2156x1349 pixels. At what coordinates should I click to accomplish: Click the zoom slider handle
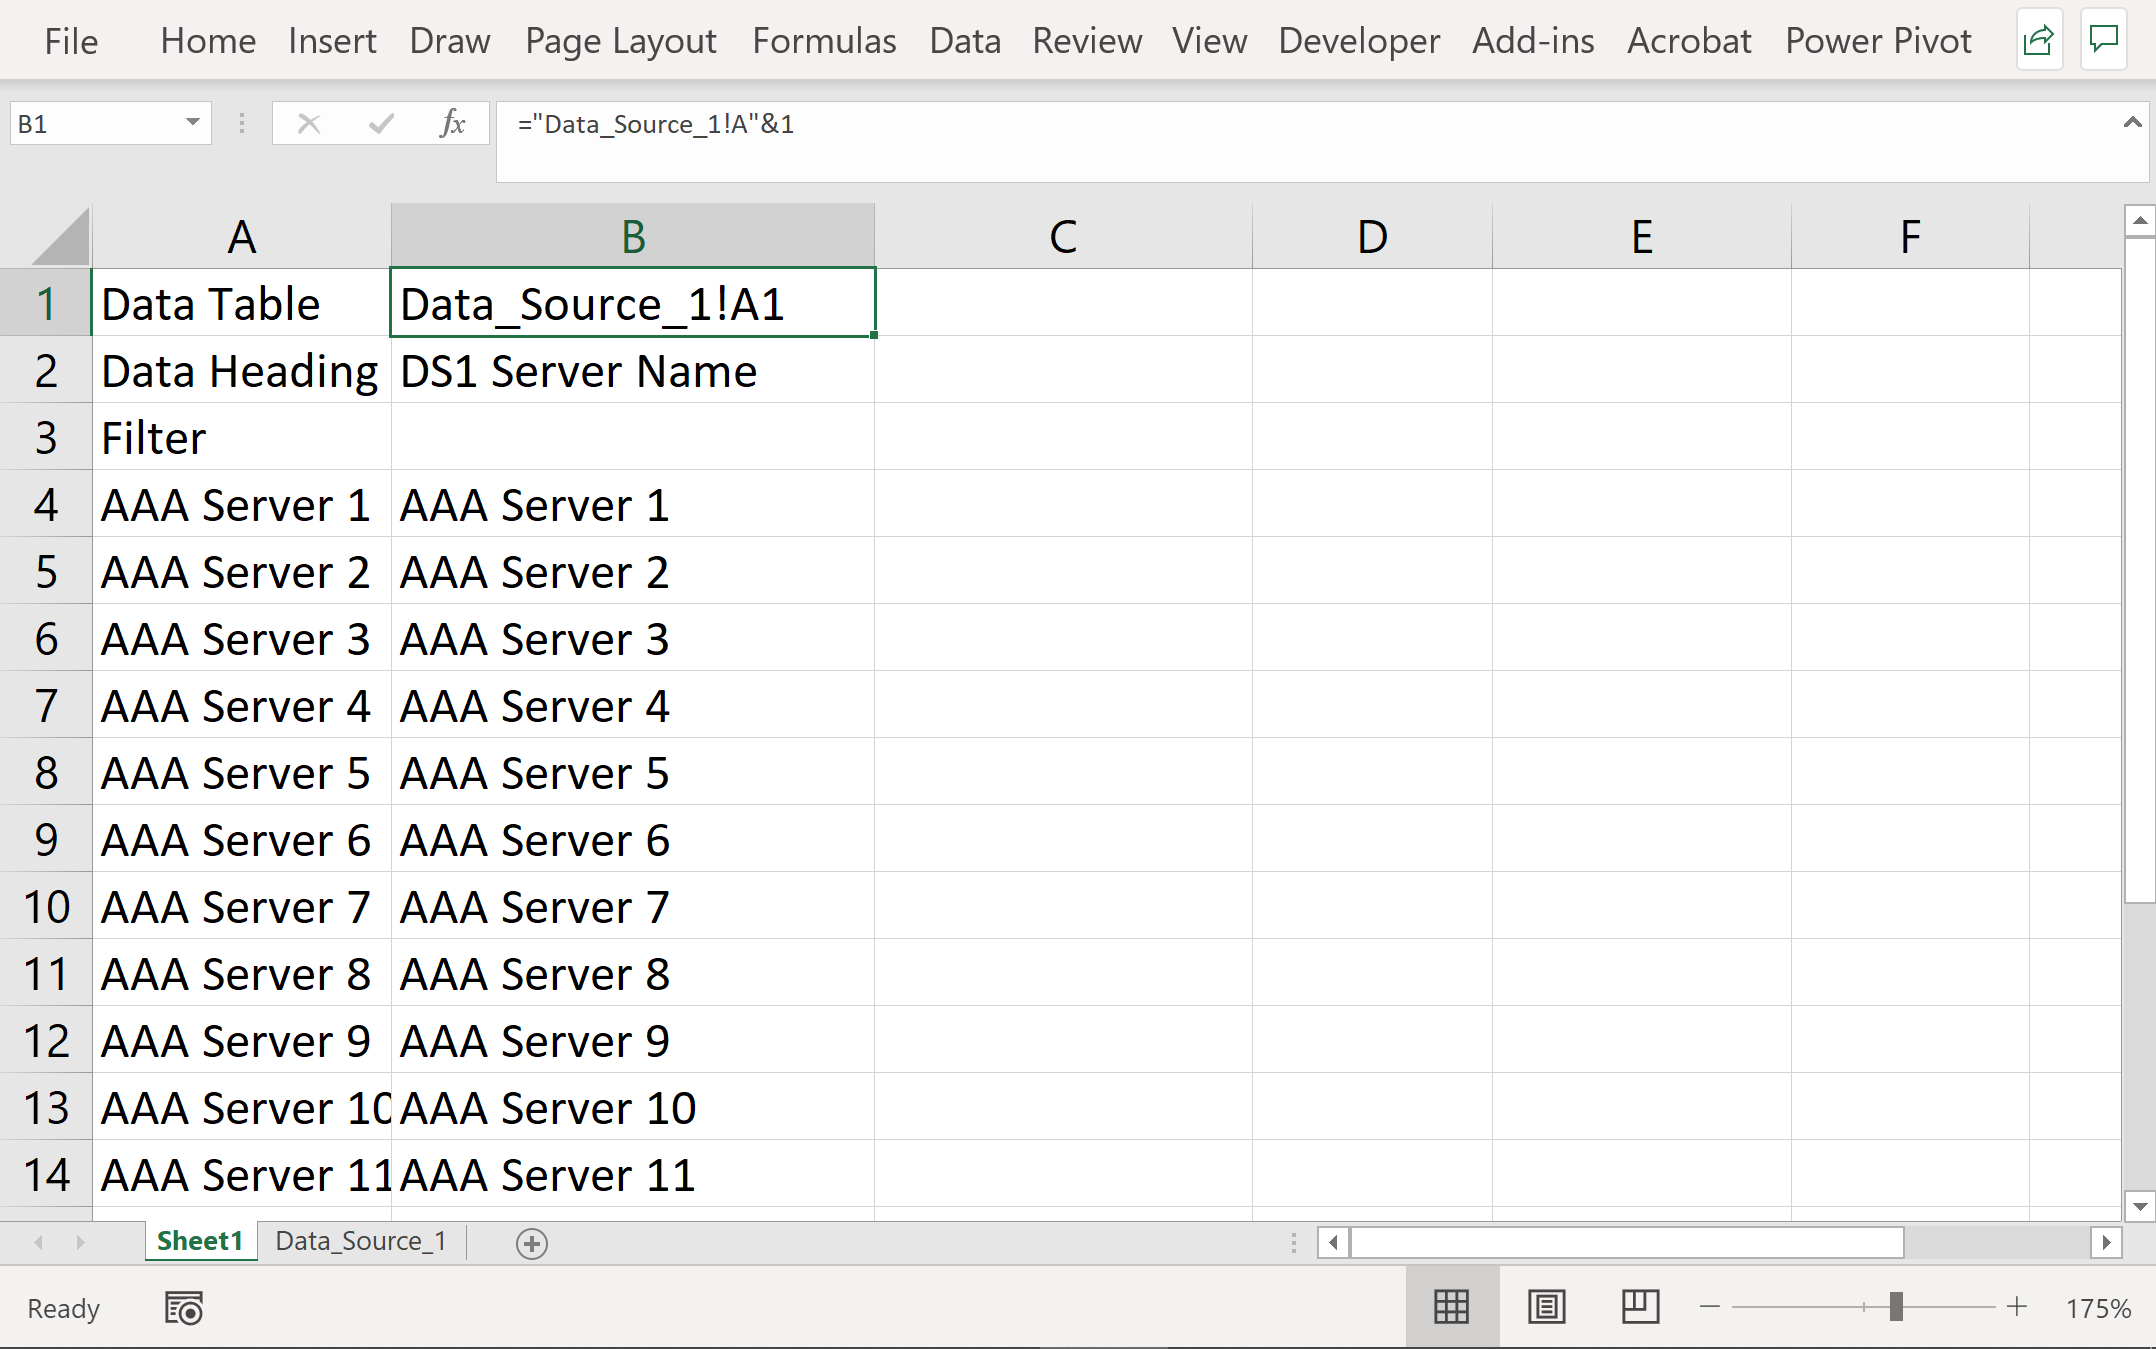[1895, 1307]
